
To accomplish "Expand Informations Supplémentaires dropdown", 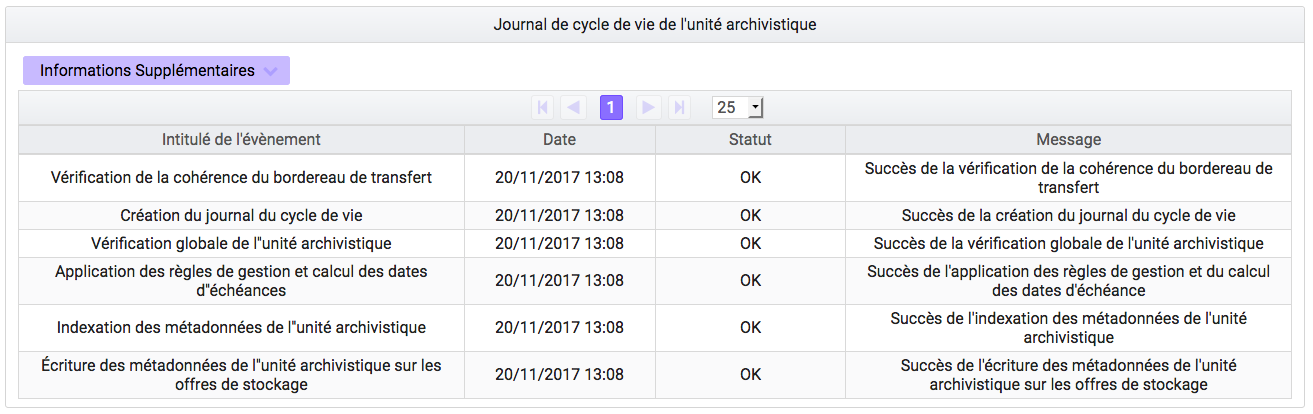I will click(x=156, y=71).
